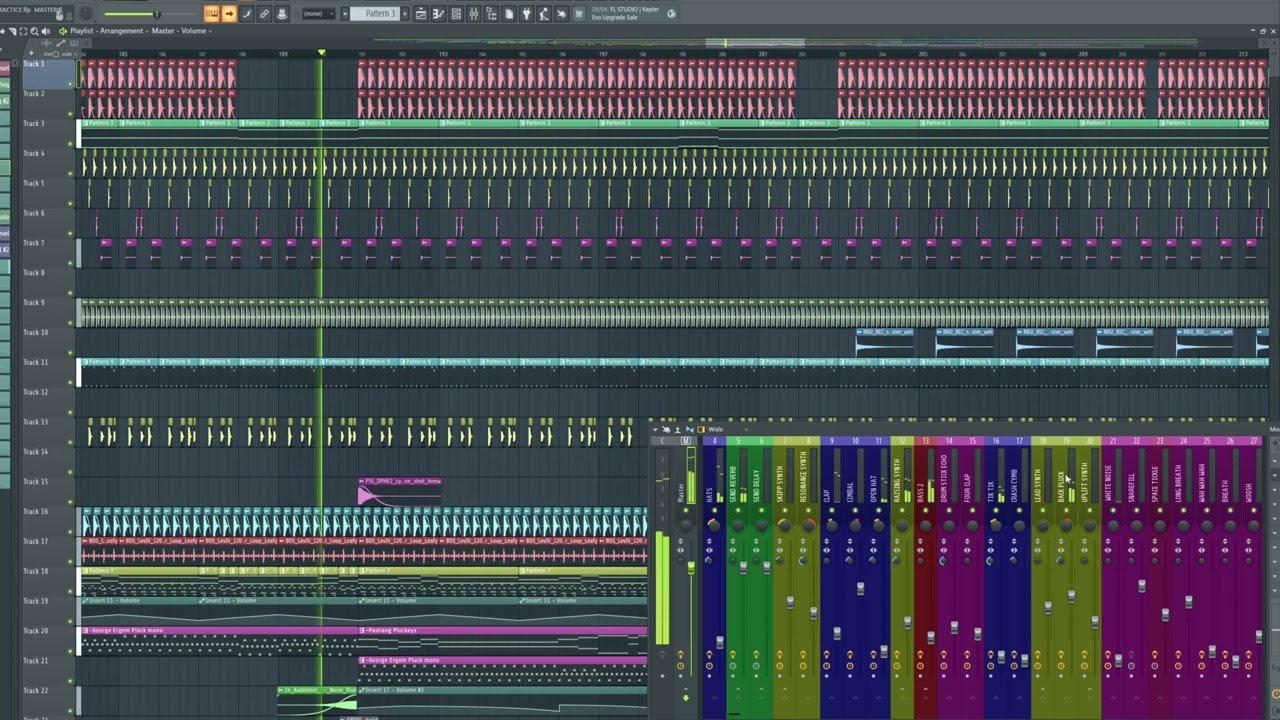
Task: Mute playlist Track 1
Action: [x=70, y=83]
